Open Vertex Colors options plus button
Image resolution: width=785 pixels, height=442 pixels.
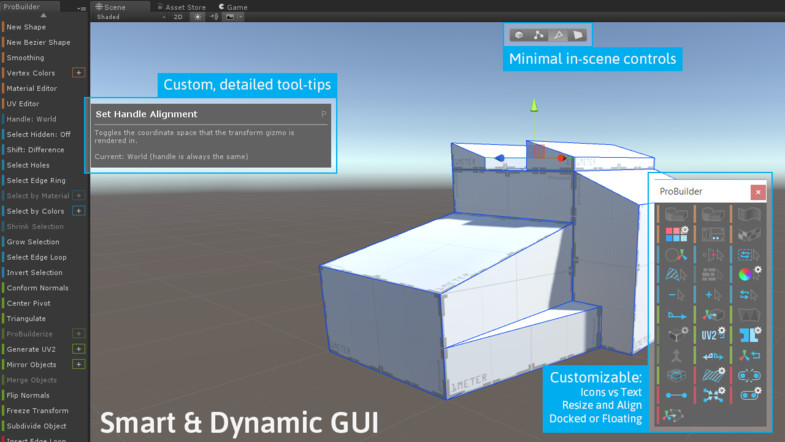[79, 73]
